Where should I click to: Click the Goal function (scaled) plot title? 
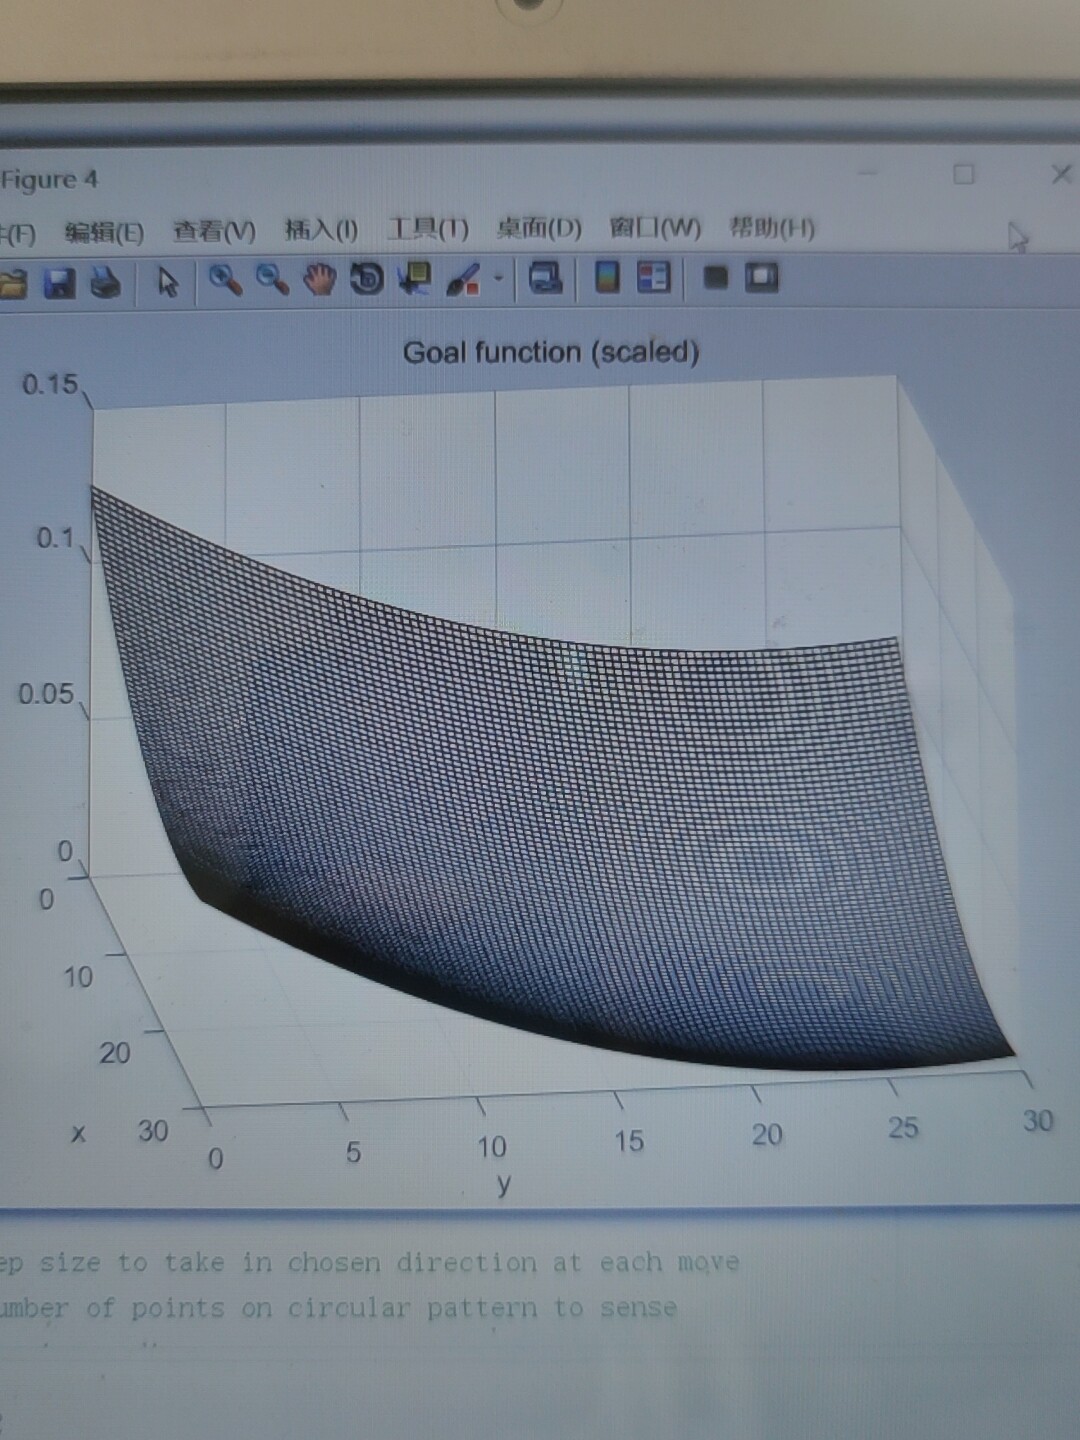coord(551,352)
